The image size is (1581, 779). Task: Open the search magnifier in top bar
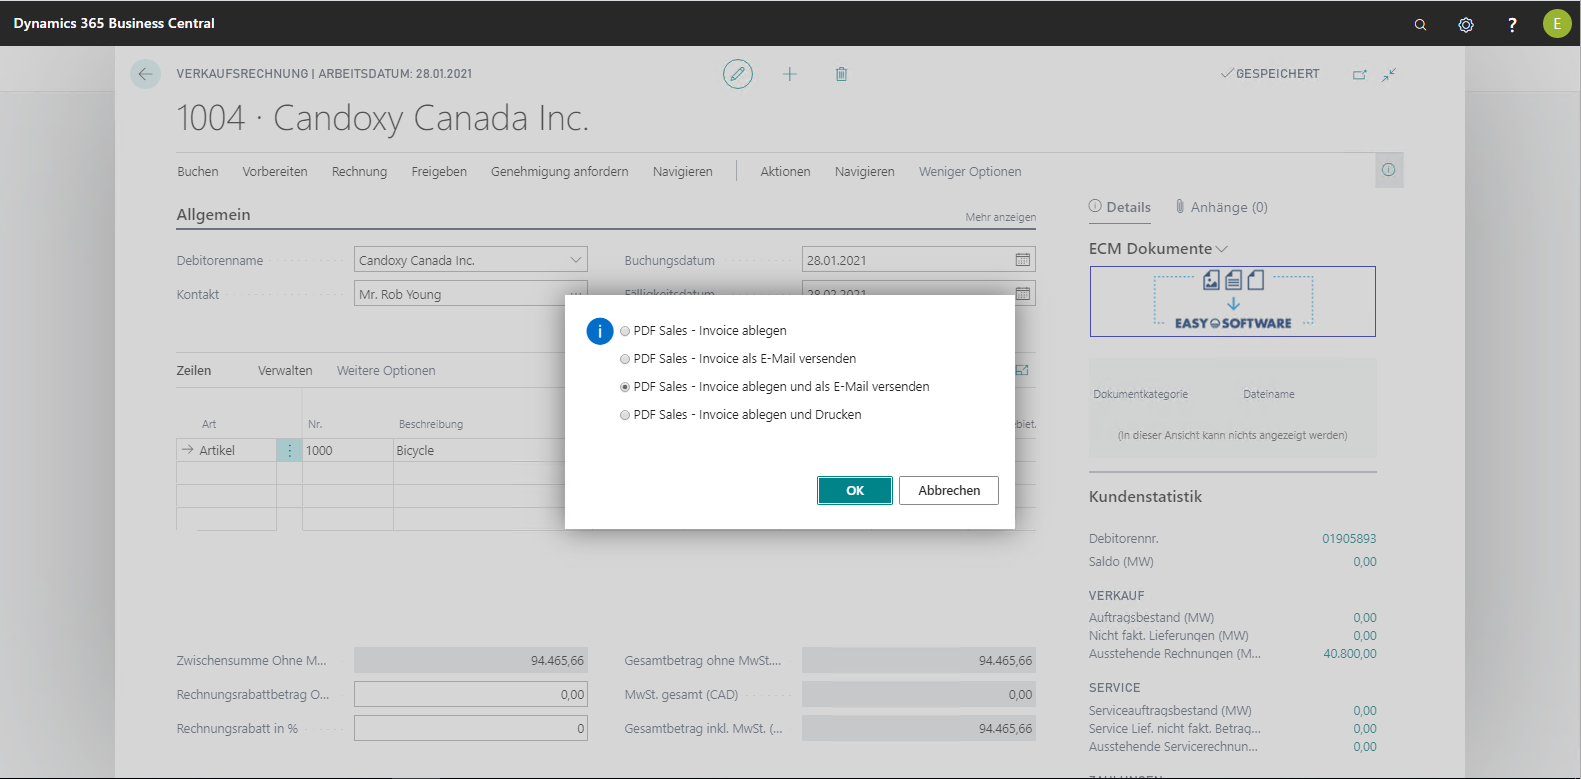1420,24
